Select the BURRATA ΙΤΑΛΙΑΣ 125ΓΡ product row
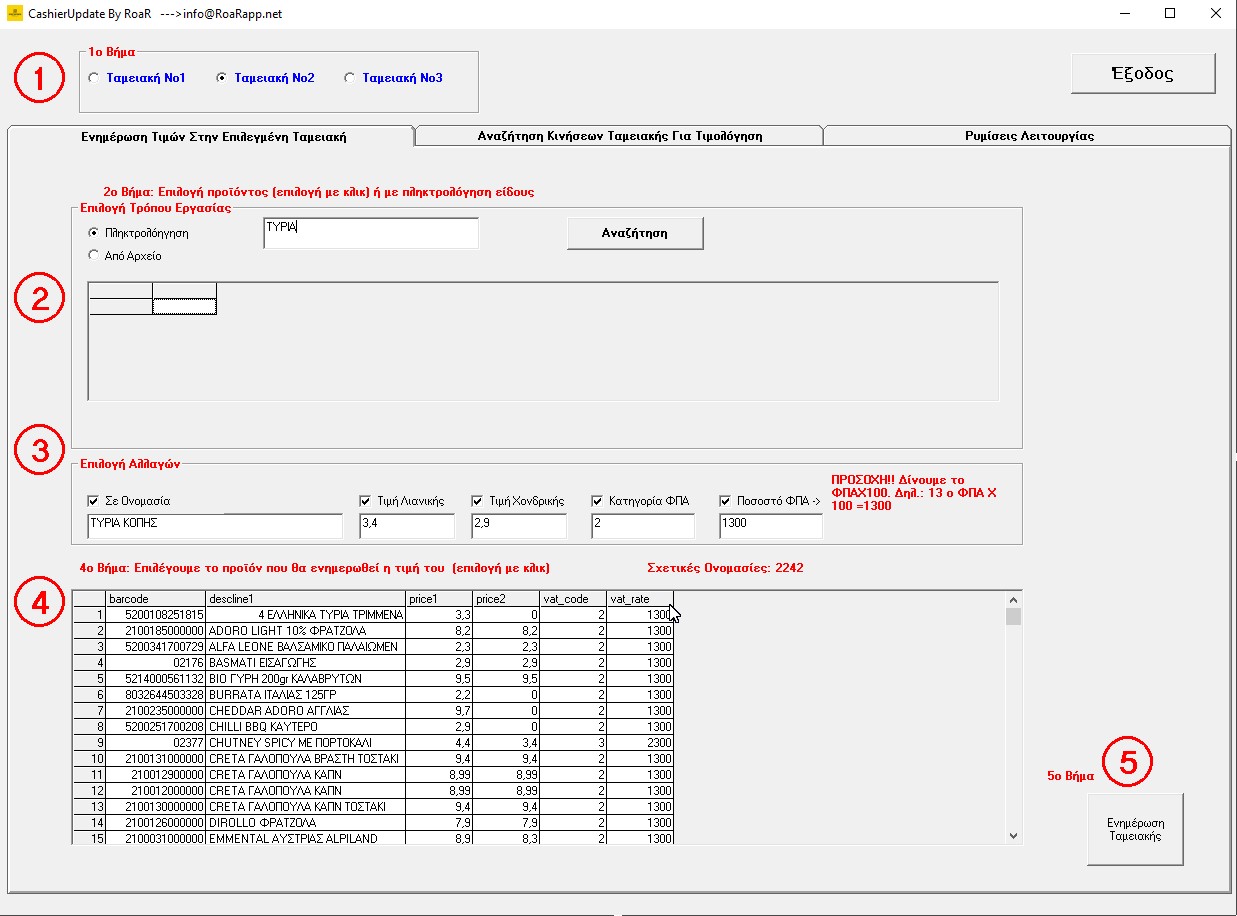The height and width of the screenshot is (916, 1237). (305, 695)
